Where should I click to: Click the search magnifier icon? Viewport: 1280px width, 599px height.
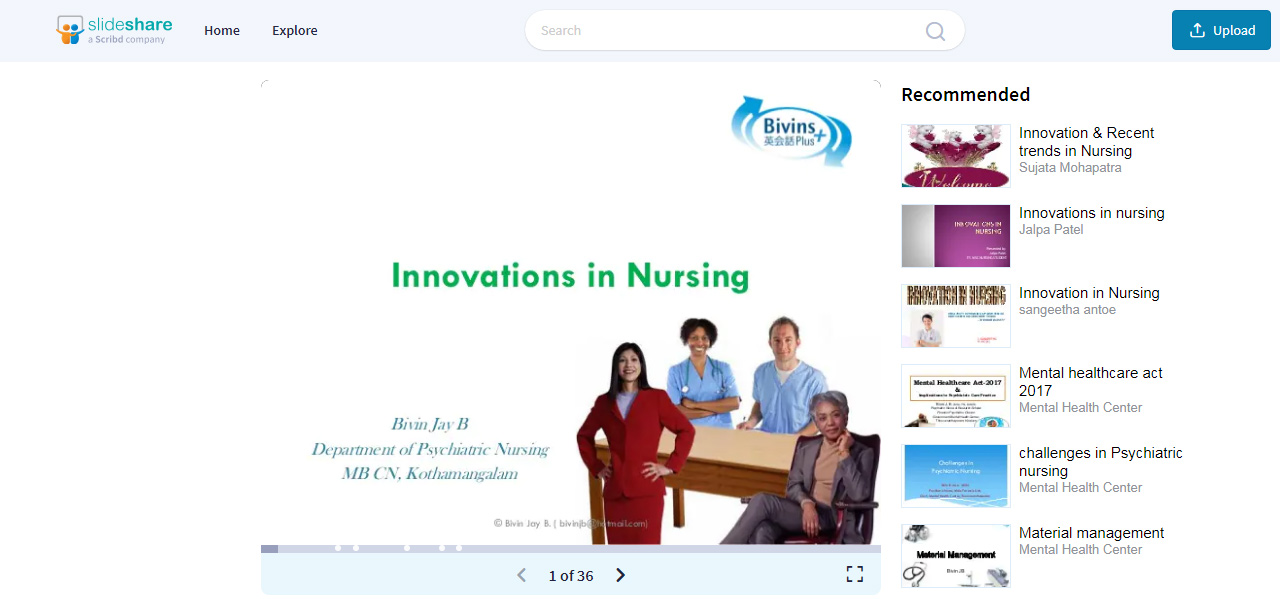click(935, 31)
